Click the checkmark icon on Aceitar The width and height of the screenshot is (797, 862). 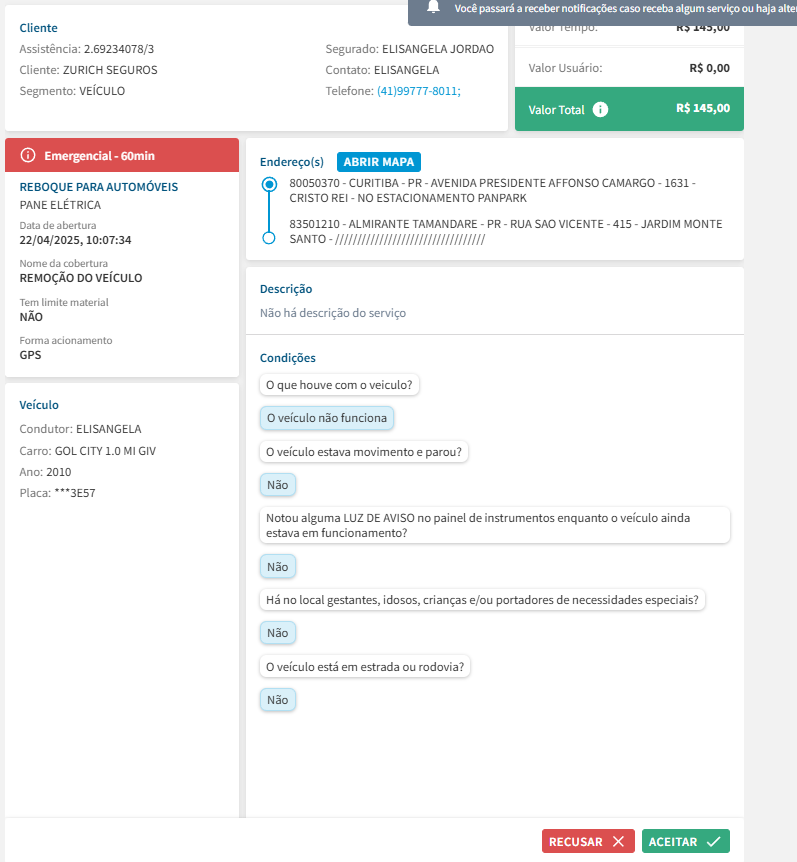[x=713, y=842]
